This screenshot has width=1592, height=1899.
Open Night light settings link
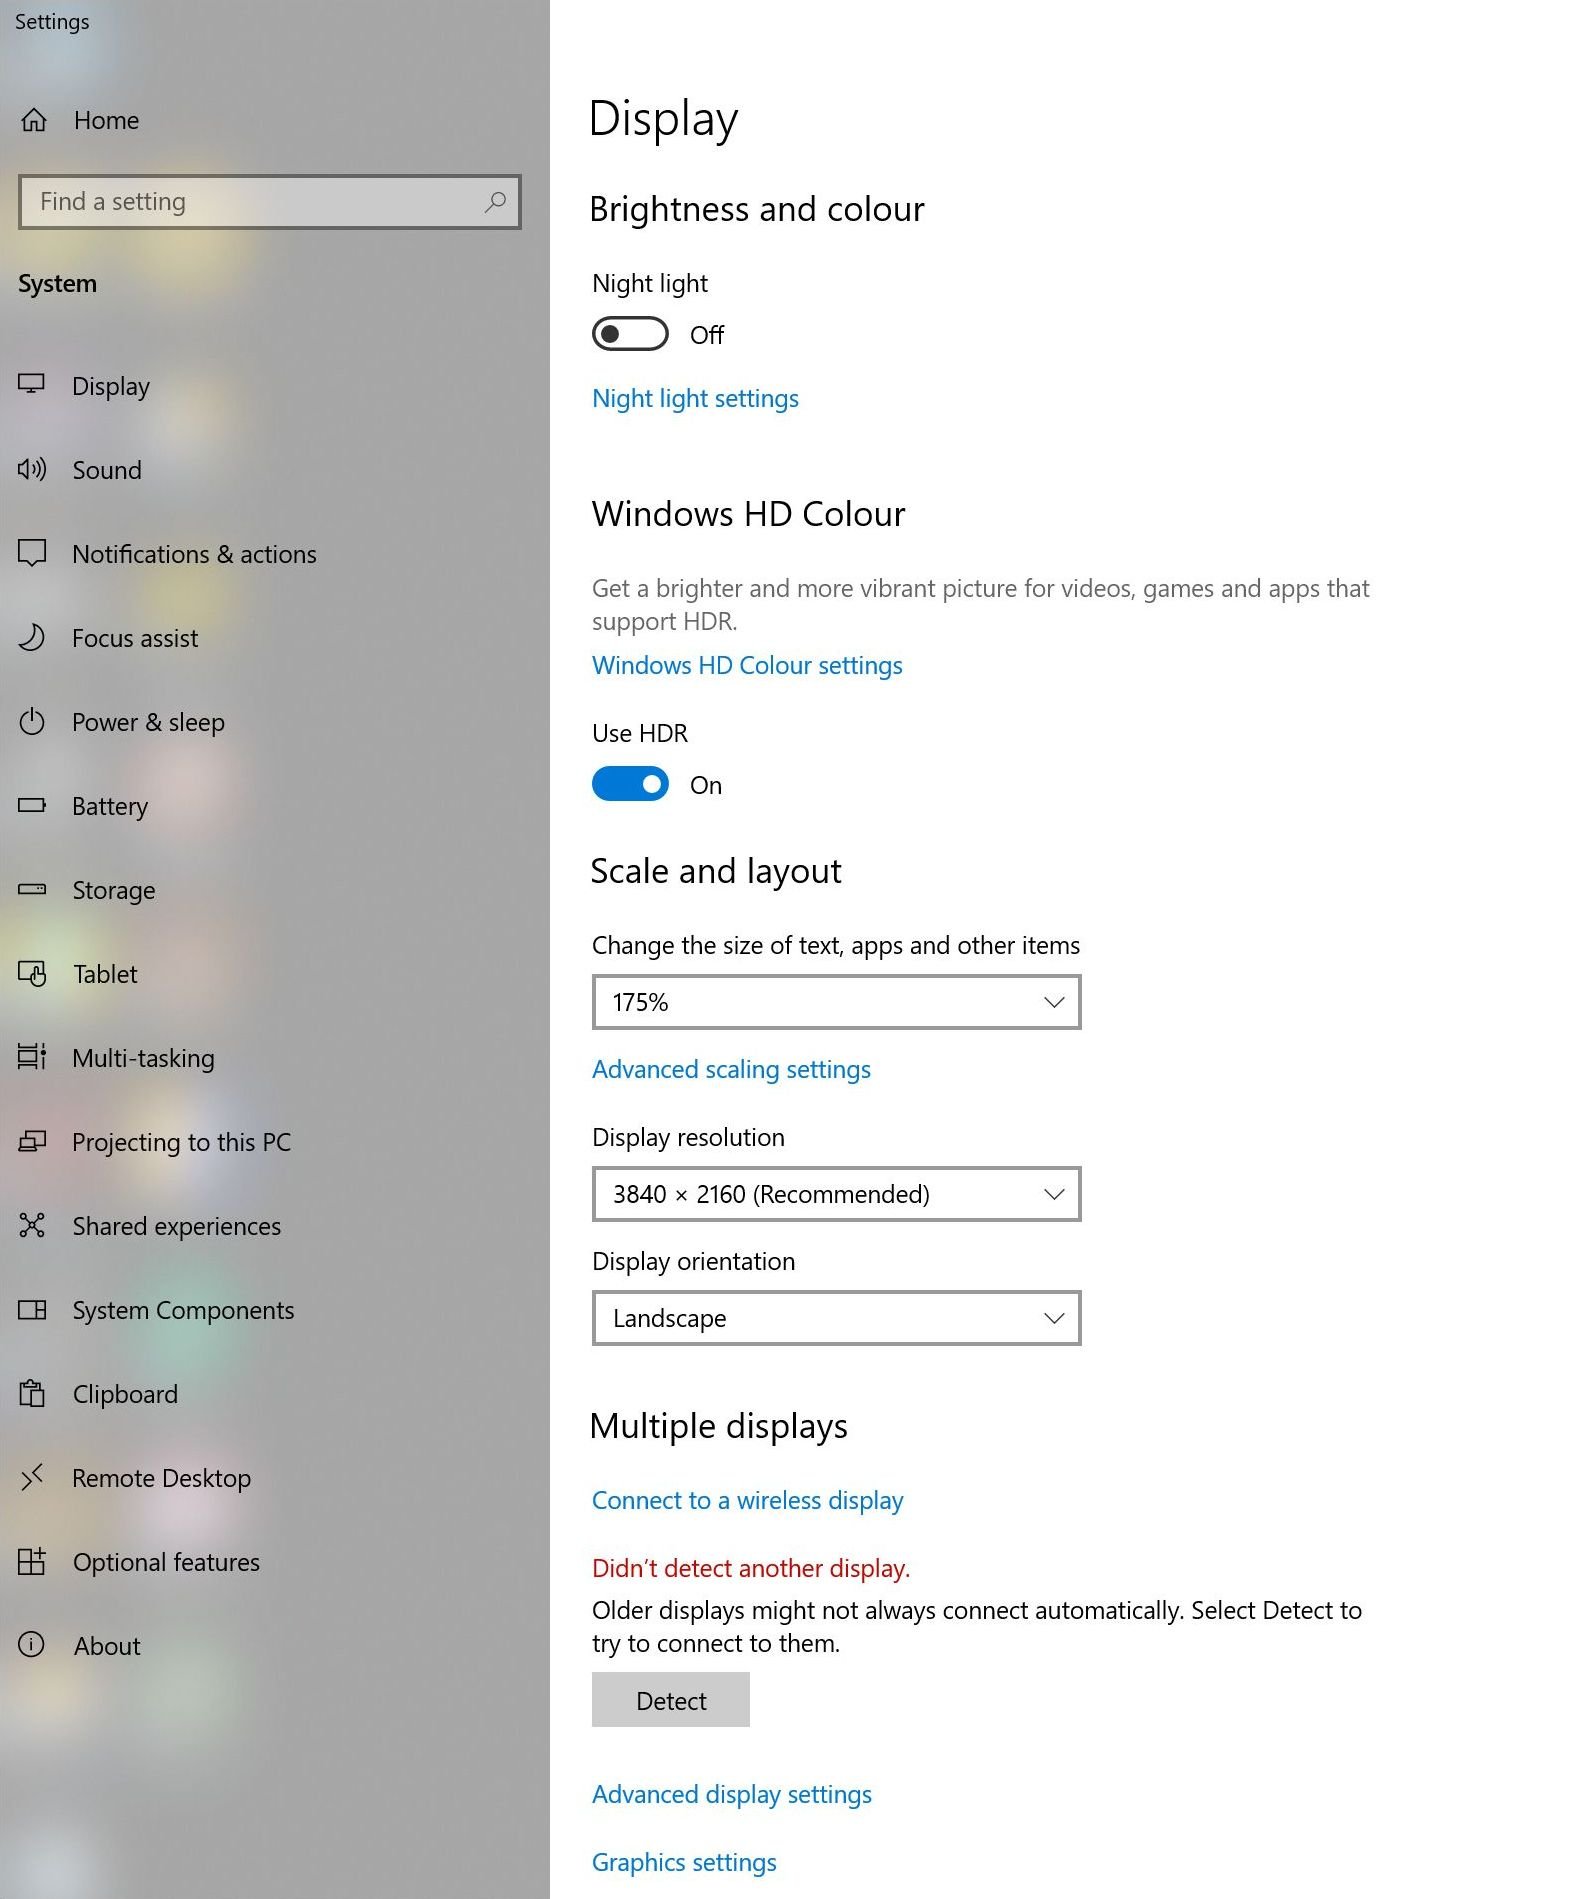695,398
